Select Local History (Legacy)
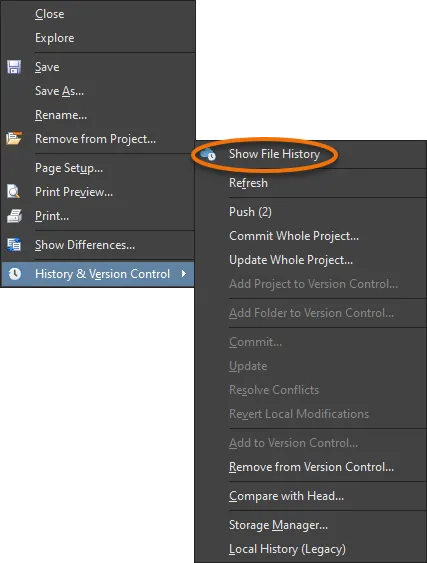The width and height of the screenshot is (427, 563). (287, 549)
